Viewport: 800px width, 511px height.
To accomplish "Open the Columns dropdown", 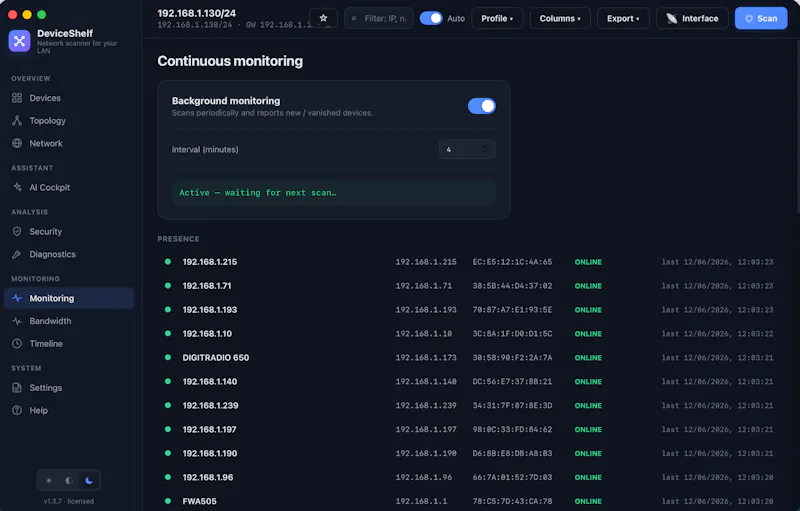I will coord(560,18).
